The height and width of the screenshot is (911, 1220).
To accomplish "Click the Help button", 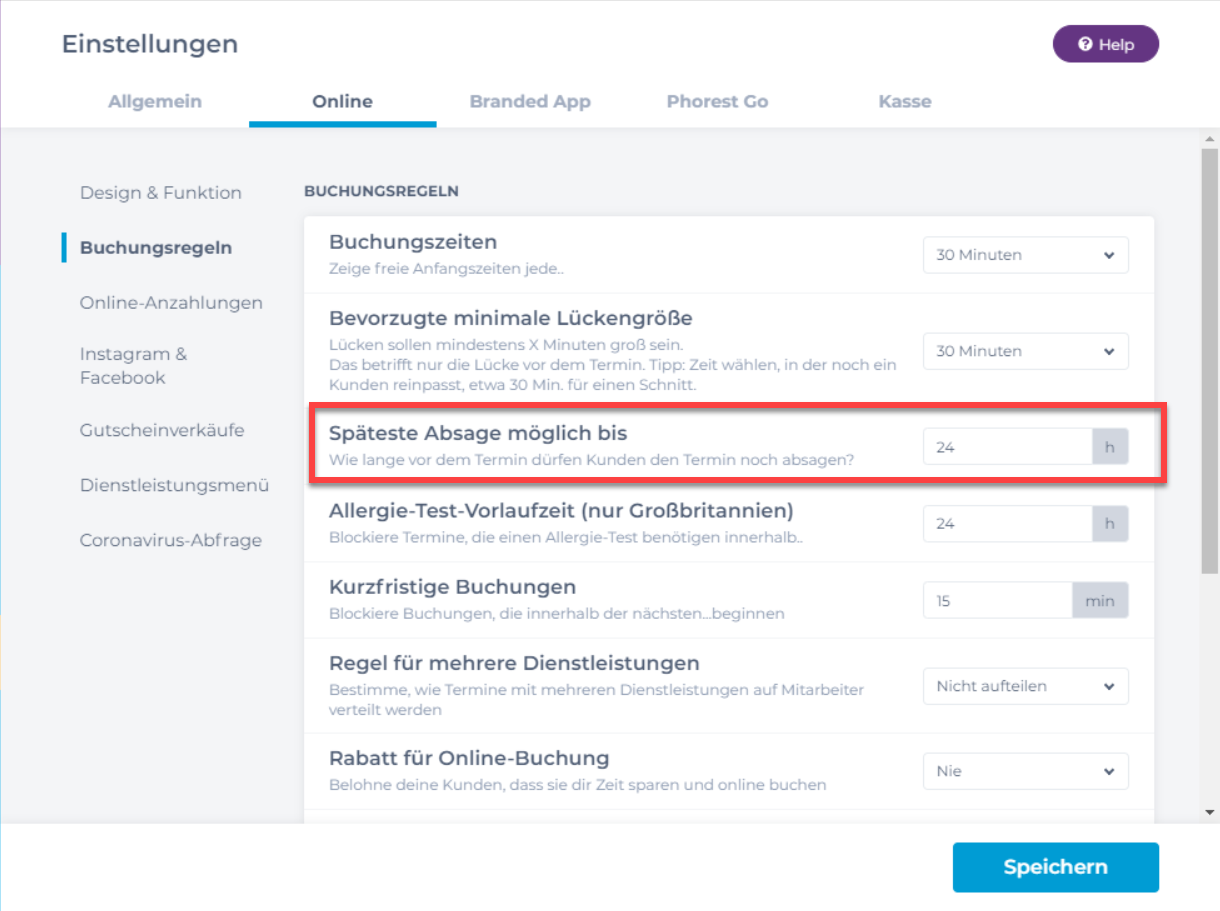I will [x=1105, y=45].
